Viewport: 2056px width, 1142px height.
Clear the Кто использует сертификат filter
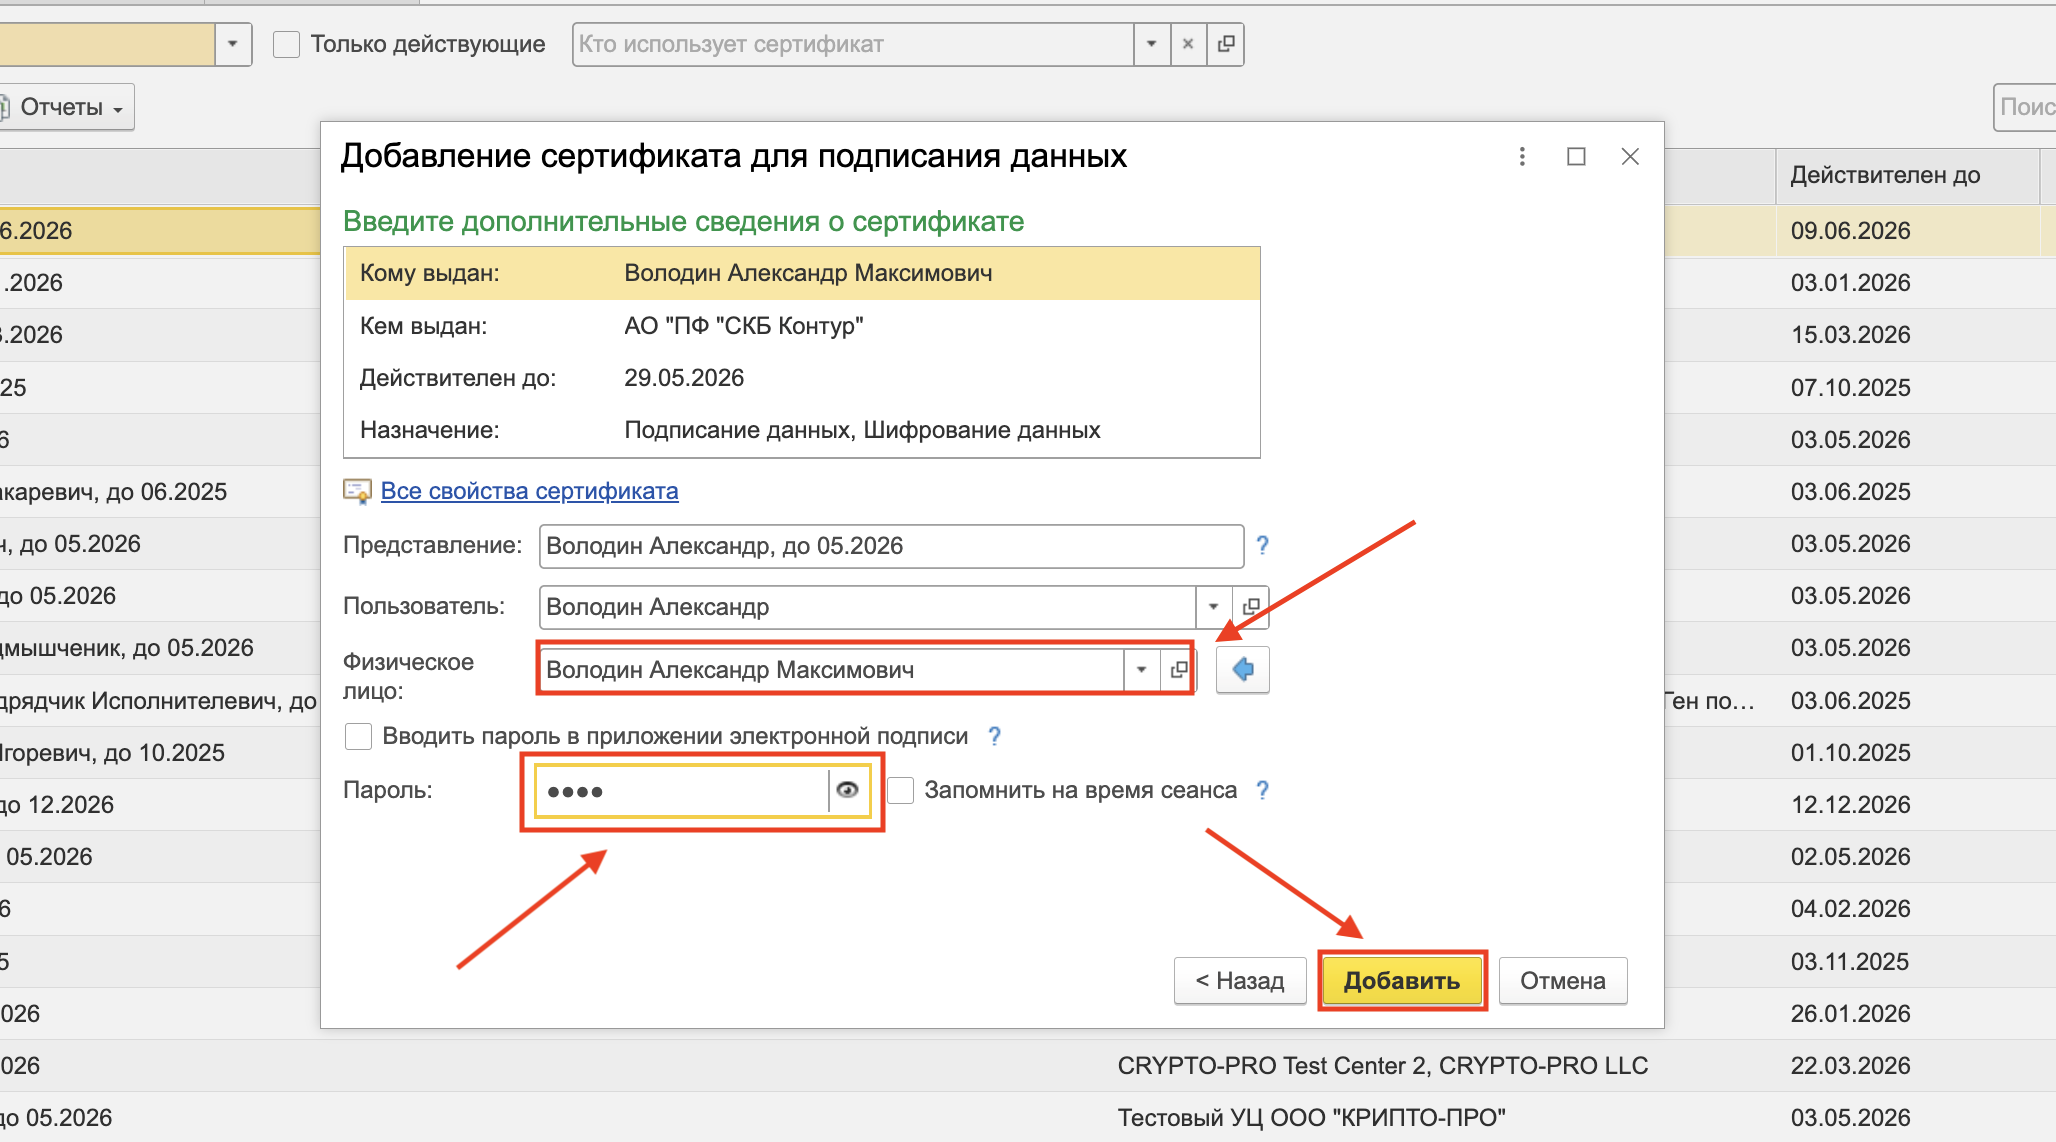pyautogui.click(x=1188, y=44)
